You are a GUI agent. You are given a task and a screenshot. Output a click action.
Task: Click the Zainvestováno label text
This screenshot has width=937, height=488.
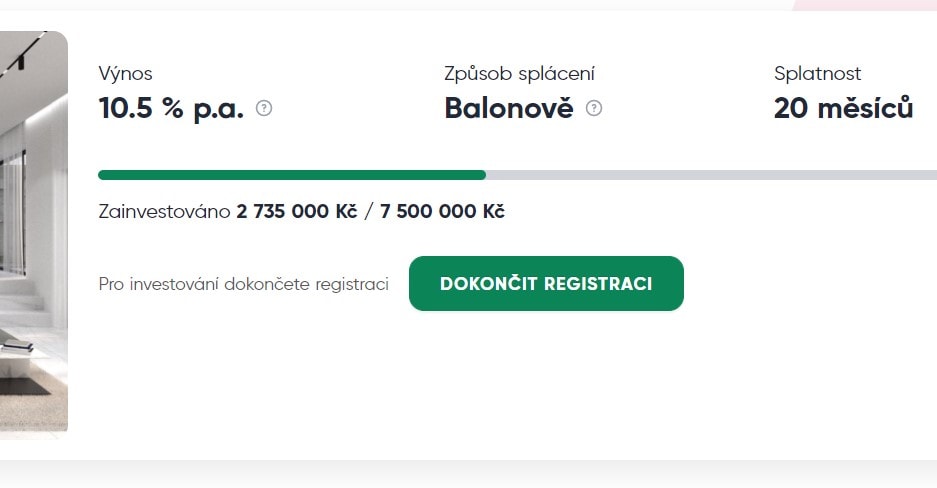tap(165, 212)
